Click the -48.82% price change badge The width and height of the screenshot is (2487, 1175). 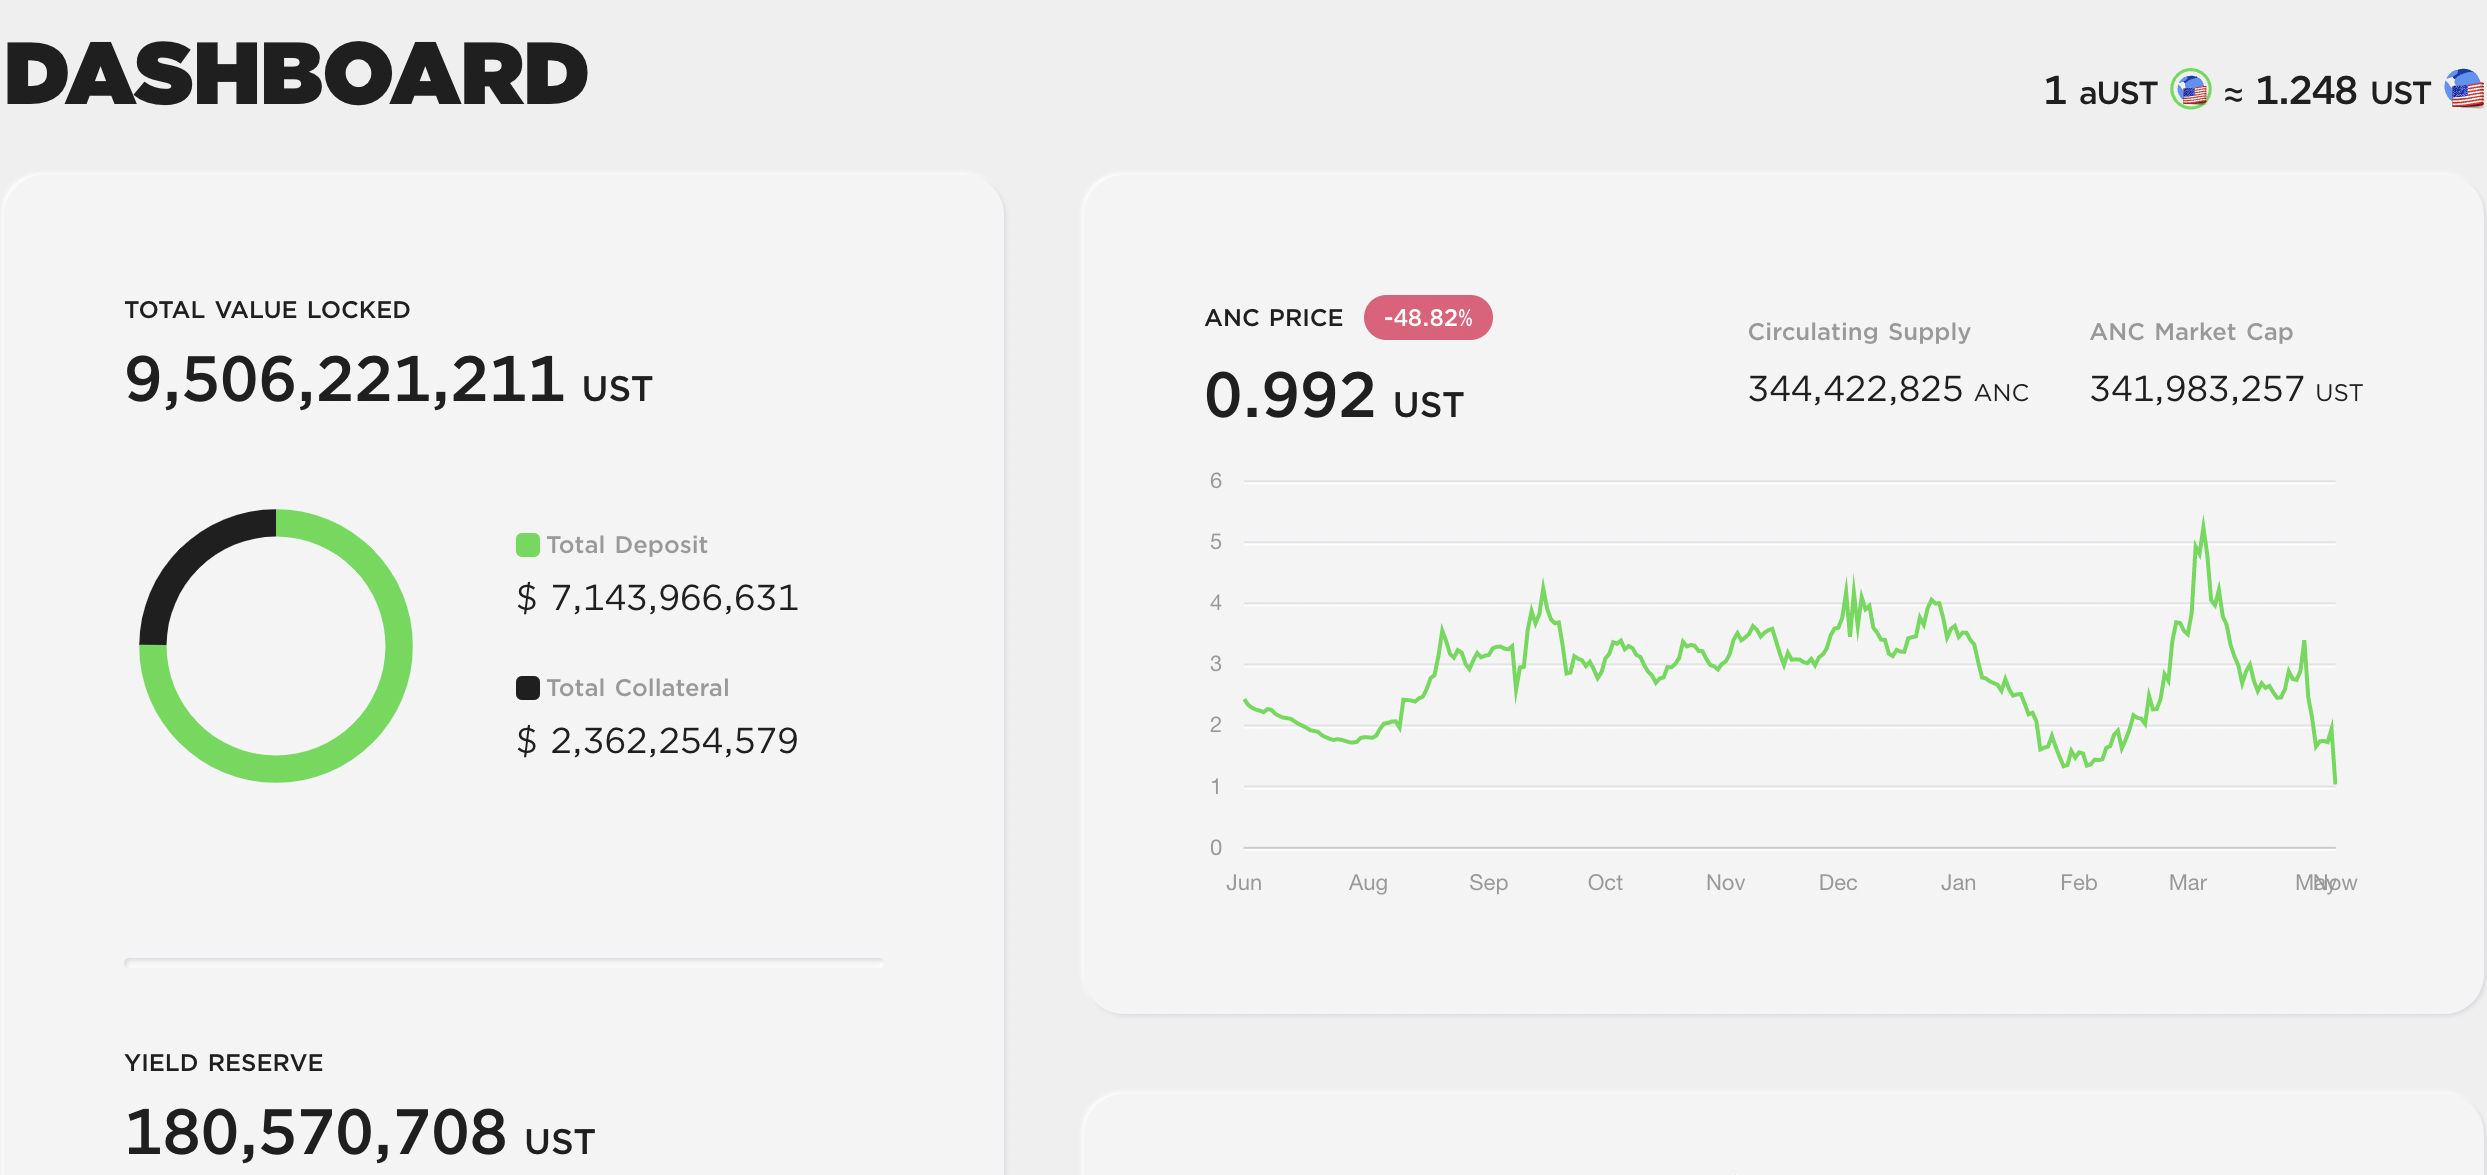(1427, 318)
